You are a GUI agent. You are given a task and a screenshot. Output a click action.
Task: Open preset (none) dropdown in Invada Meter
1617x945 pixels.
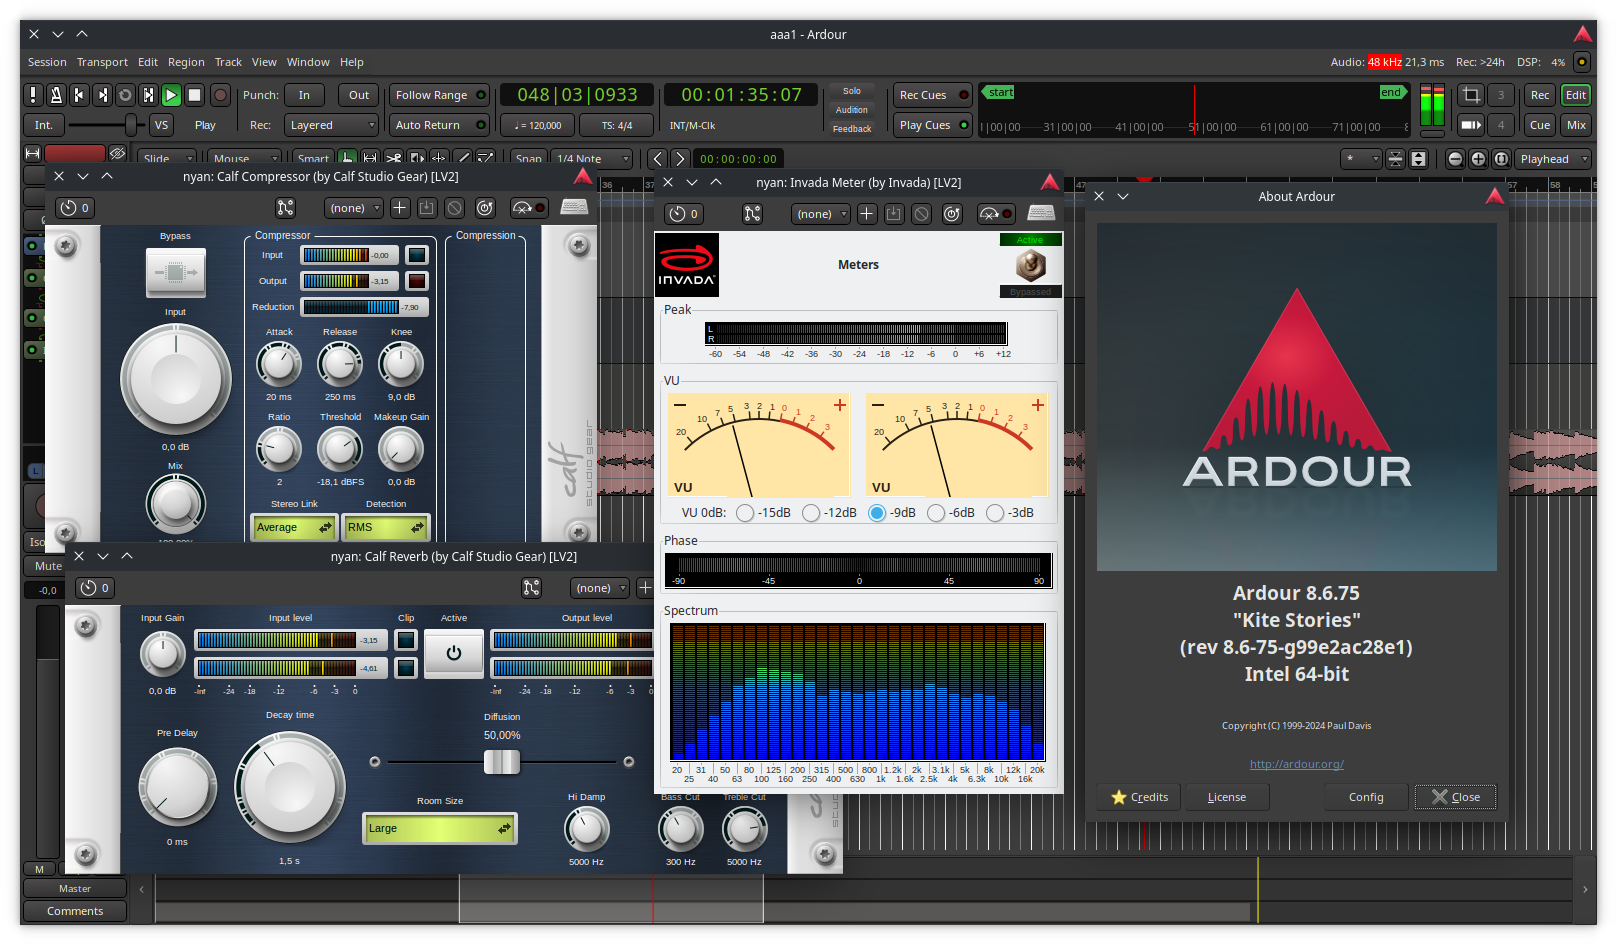[x=821, y=214]
